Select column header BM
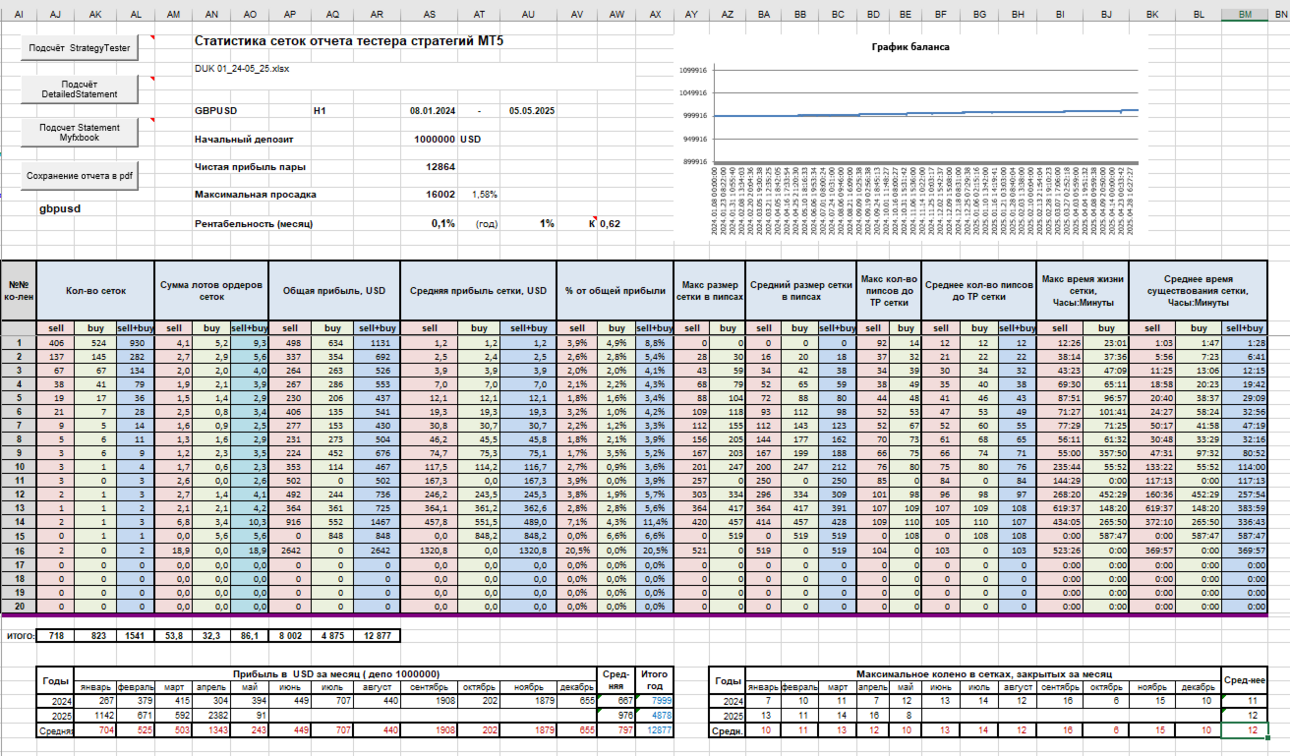Screen dimensions: 1290x756 1245,15
